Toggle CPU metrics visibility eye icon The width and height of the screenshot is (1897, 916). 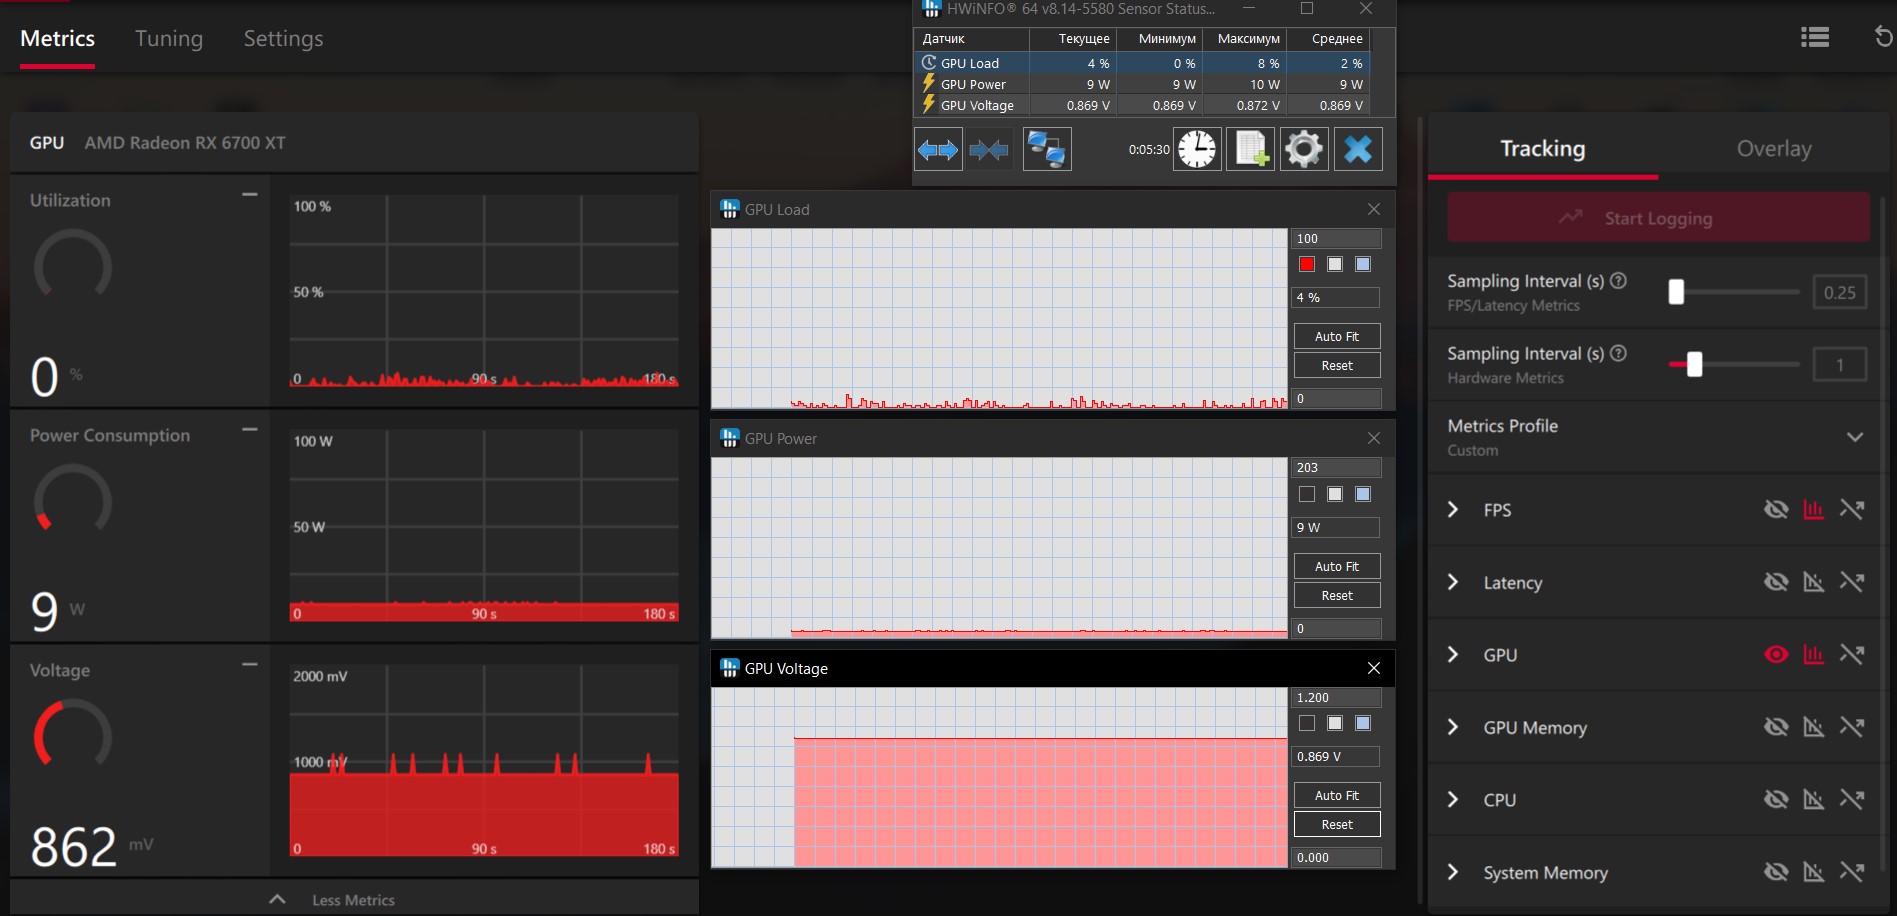point(1776,800)
